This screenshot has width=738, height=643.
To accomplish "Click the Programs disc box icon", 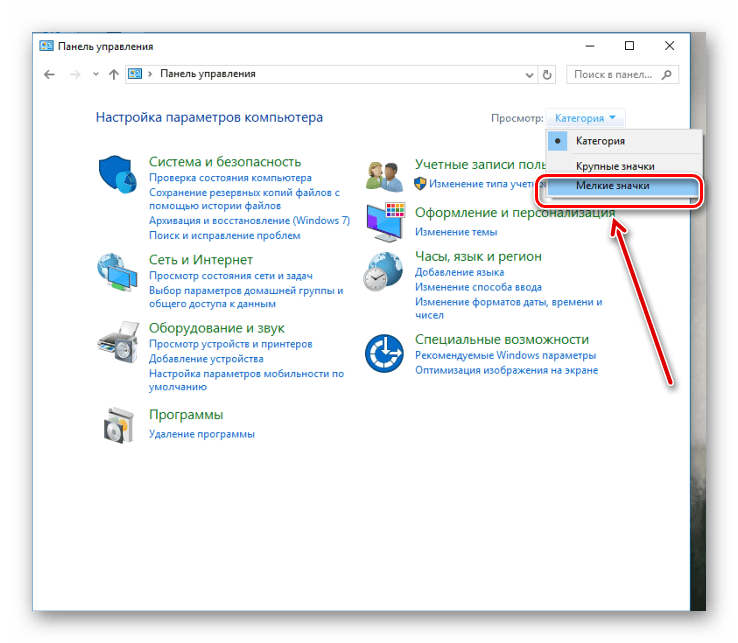I will [x=118, y=426].
